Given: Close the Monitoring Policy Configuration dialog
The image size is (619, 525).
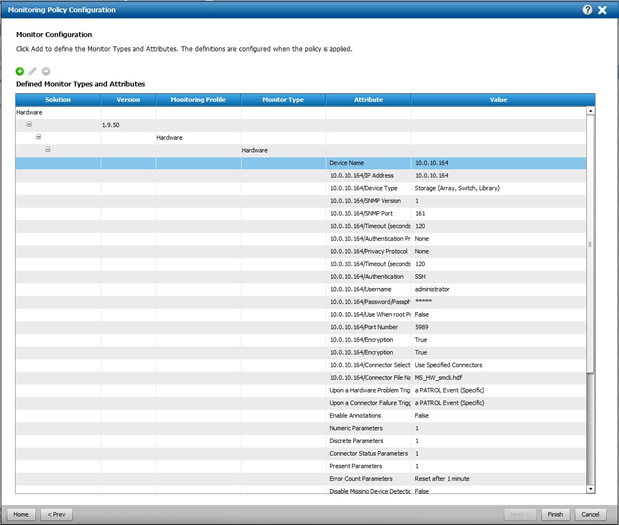Looking at the screenshot, I should 602,10.
